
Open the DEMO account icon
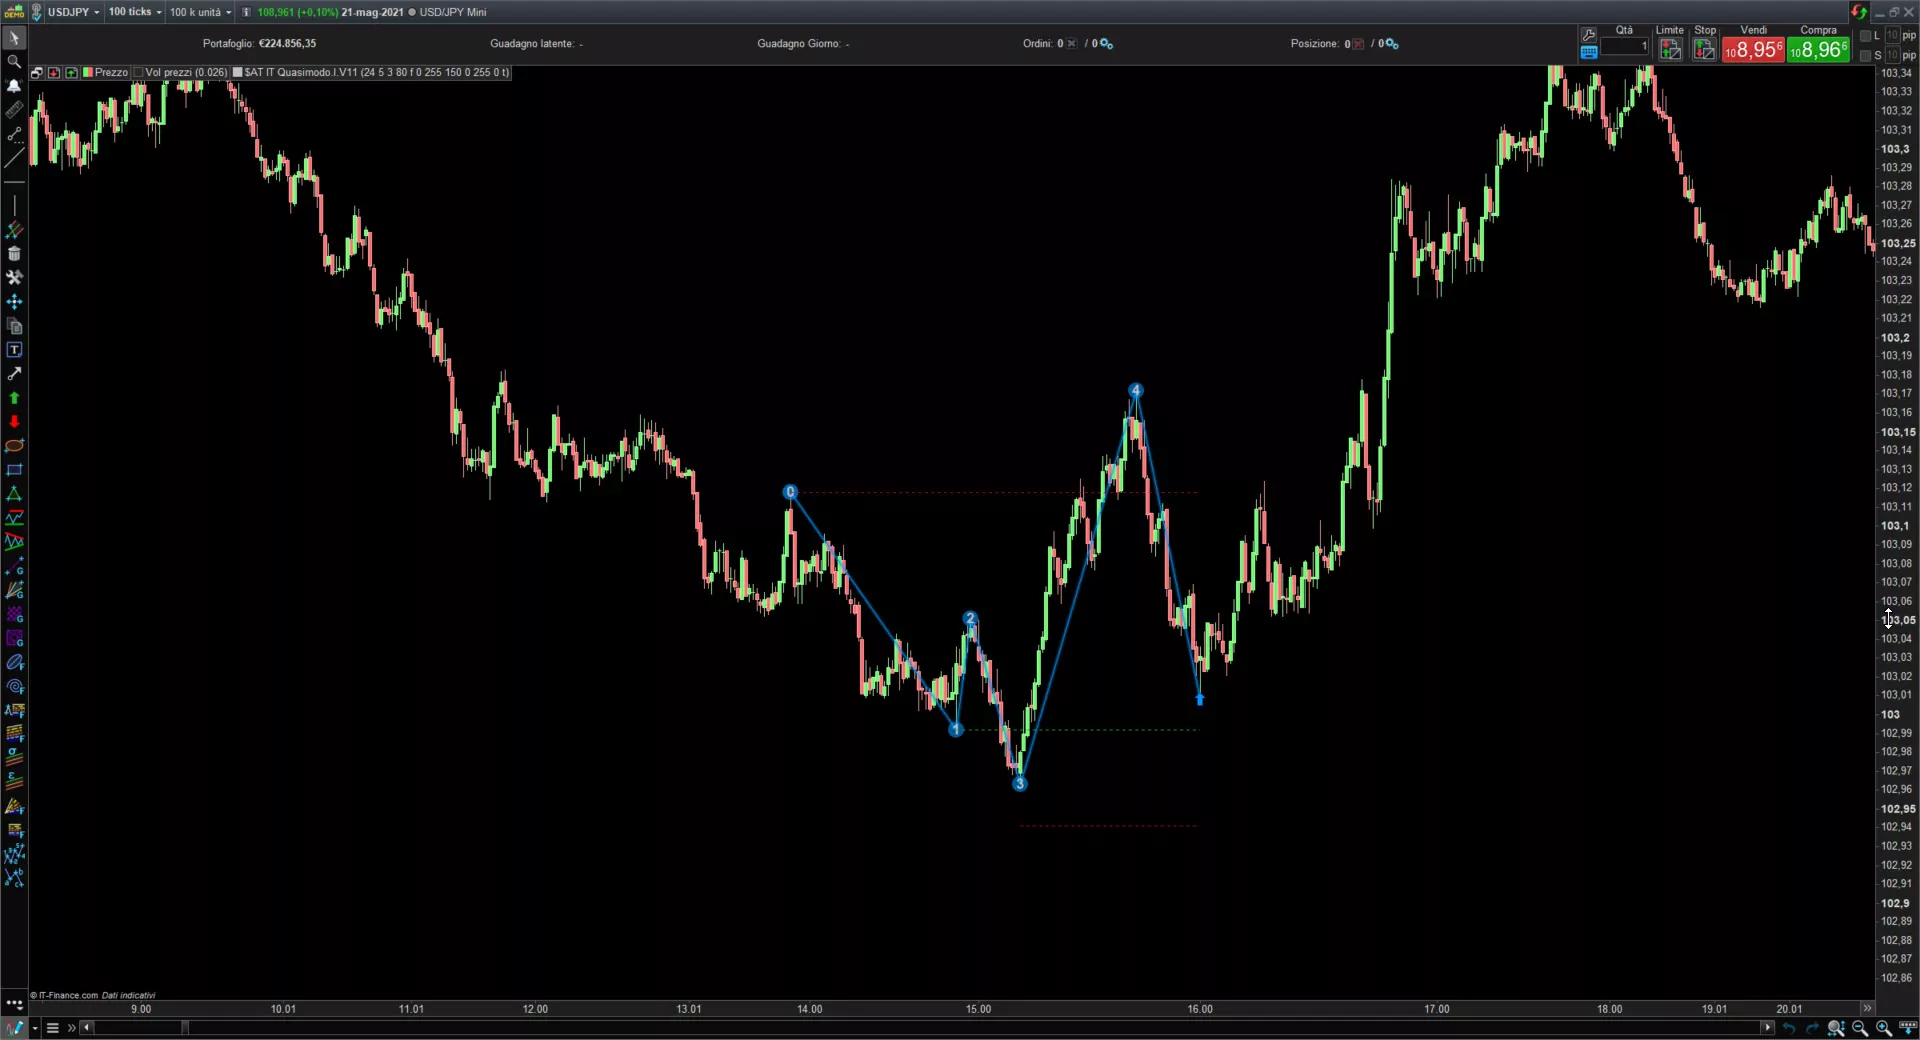(14, 12)
